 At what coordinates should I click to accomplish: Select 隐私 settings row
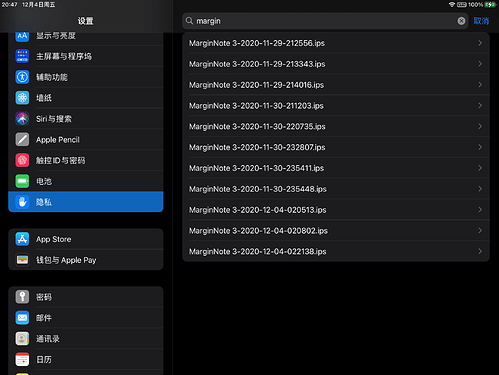click(86, 202)
